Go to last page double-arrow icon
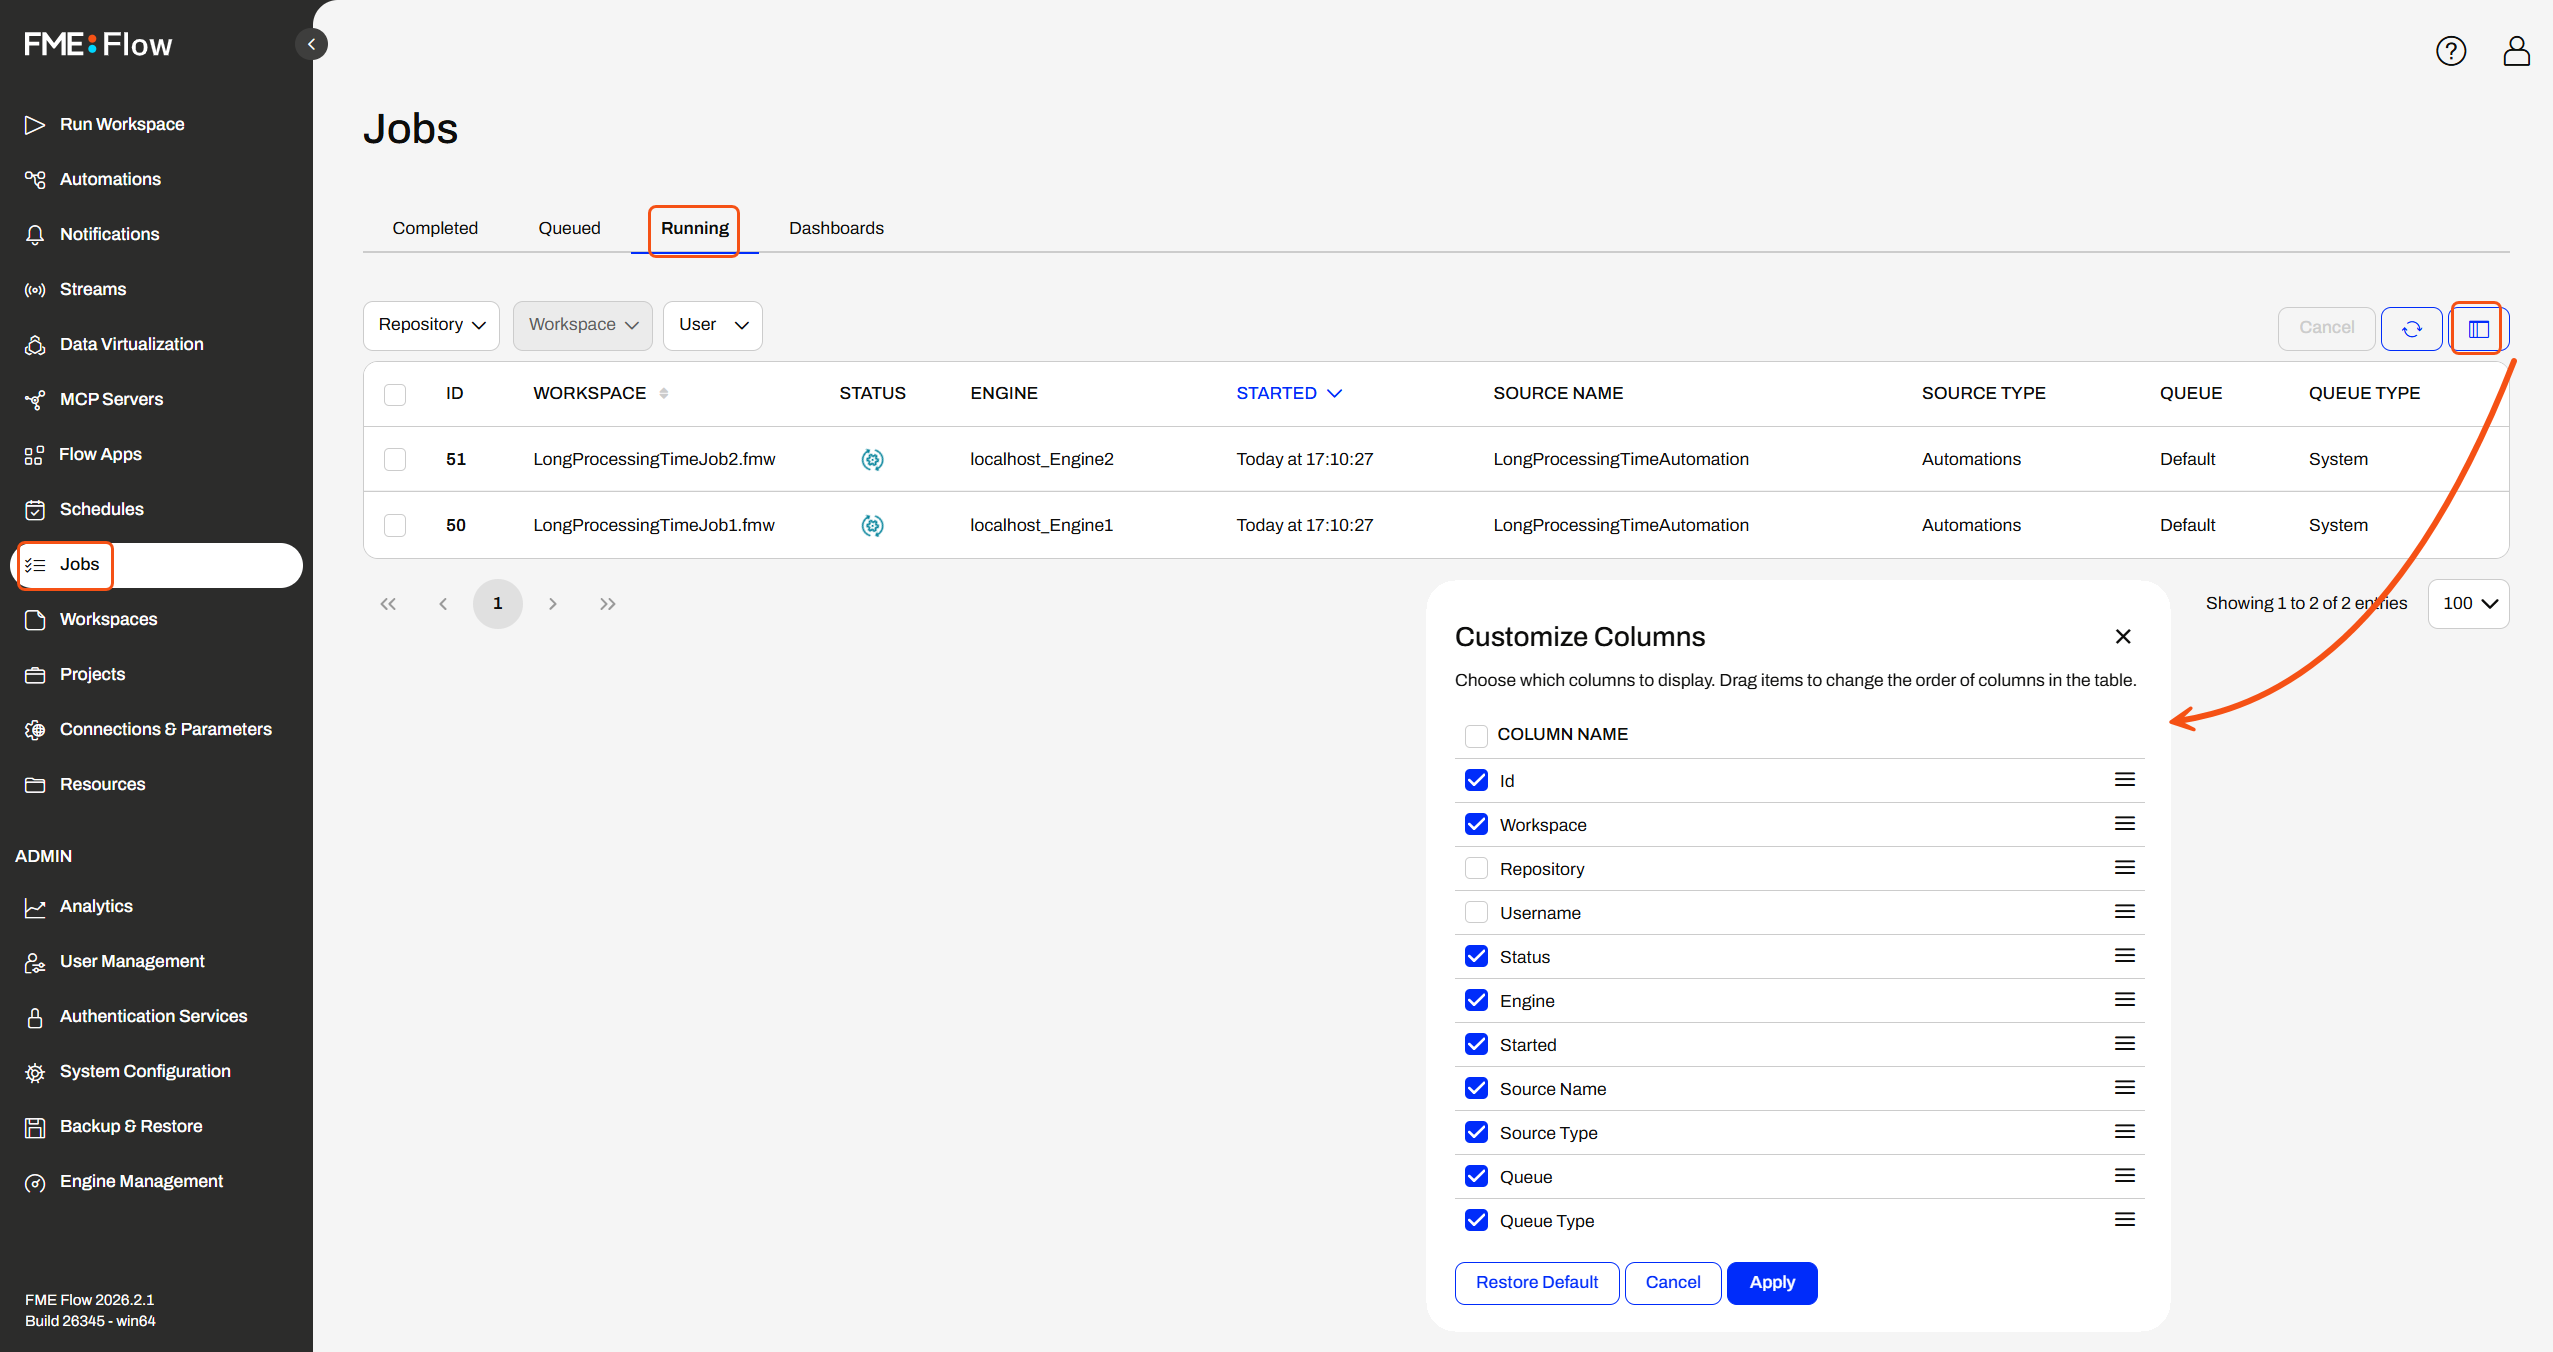 click(x=607, y=603)
